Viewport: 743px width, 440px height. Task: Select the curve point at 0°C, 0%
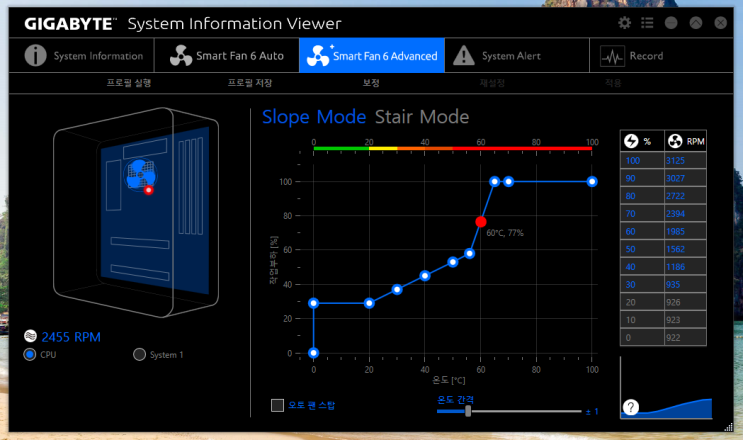[313, 353]
